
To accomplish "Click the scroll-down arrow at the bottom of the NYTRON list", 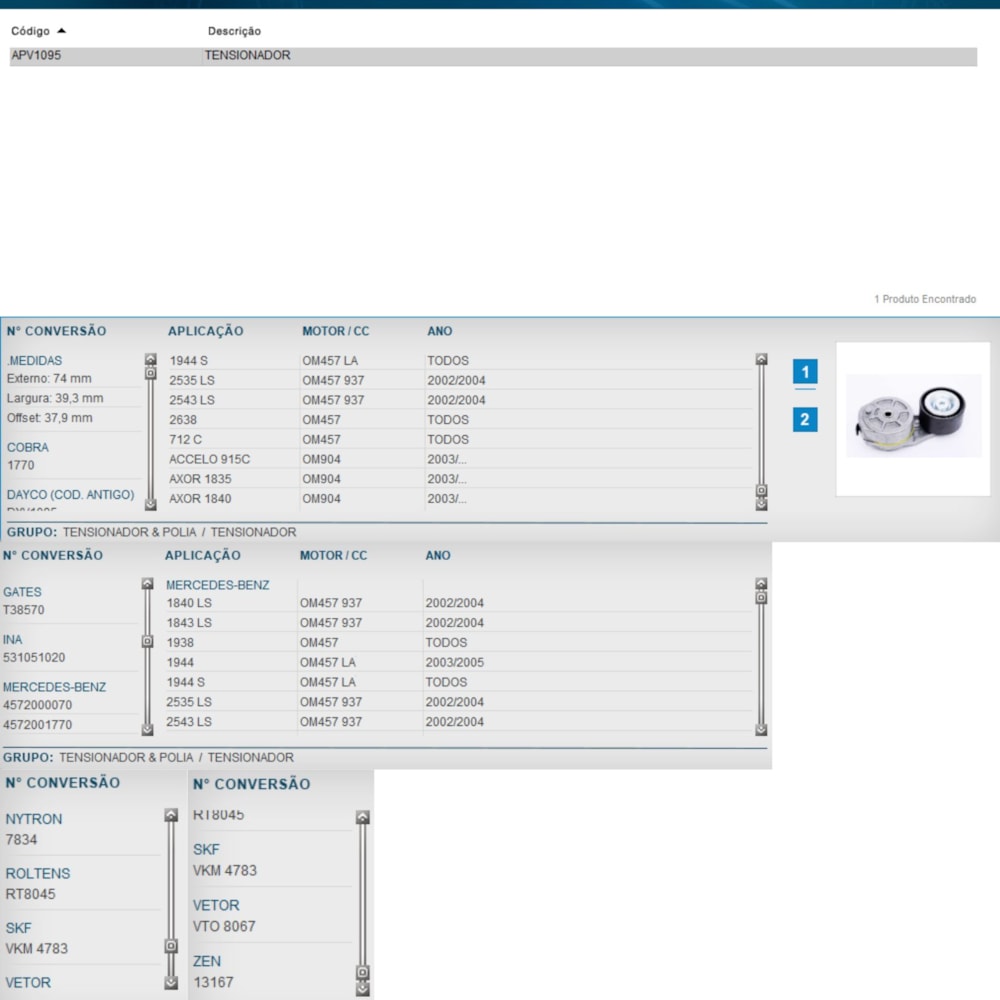I will pyautogui.click(x=171, y=983).
